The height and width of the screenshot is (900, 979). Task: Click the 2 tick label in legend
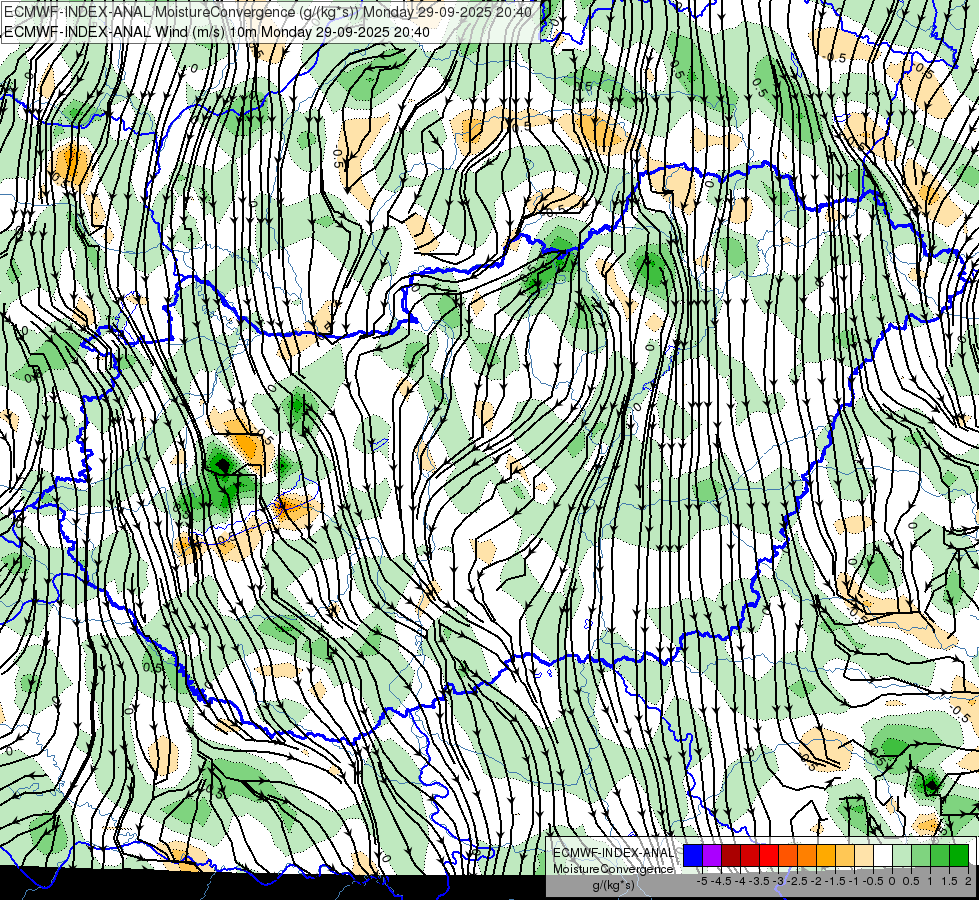coord(968,881)
